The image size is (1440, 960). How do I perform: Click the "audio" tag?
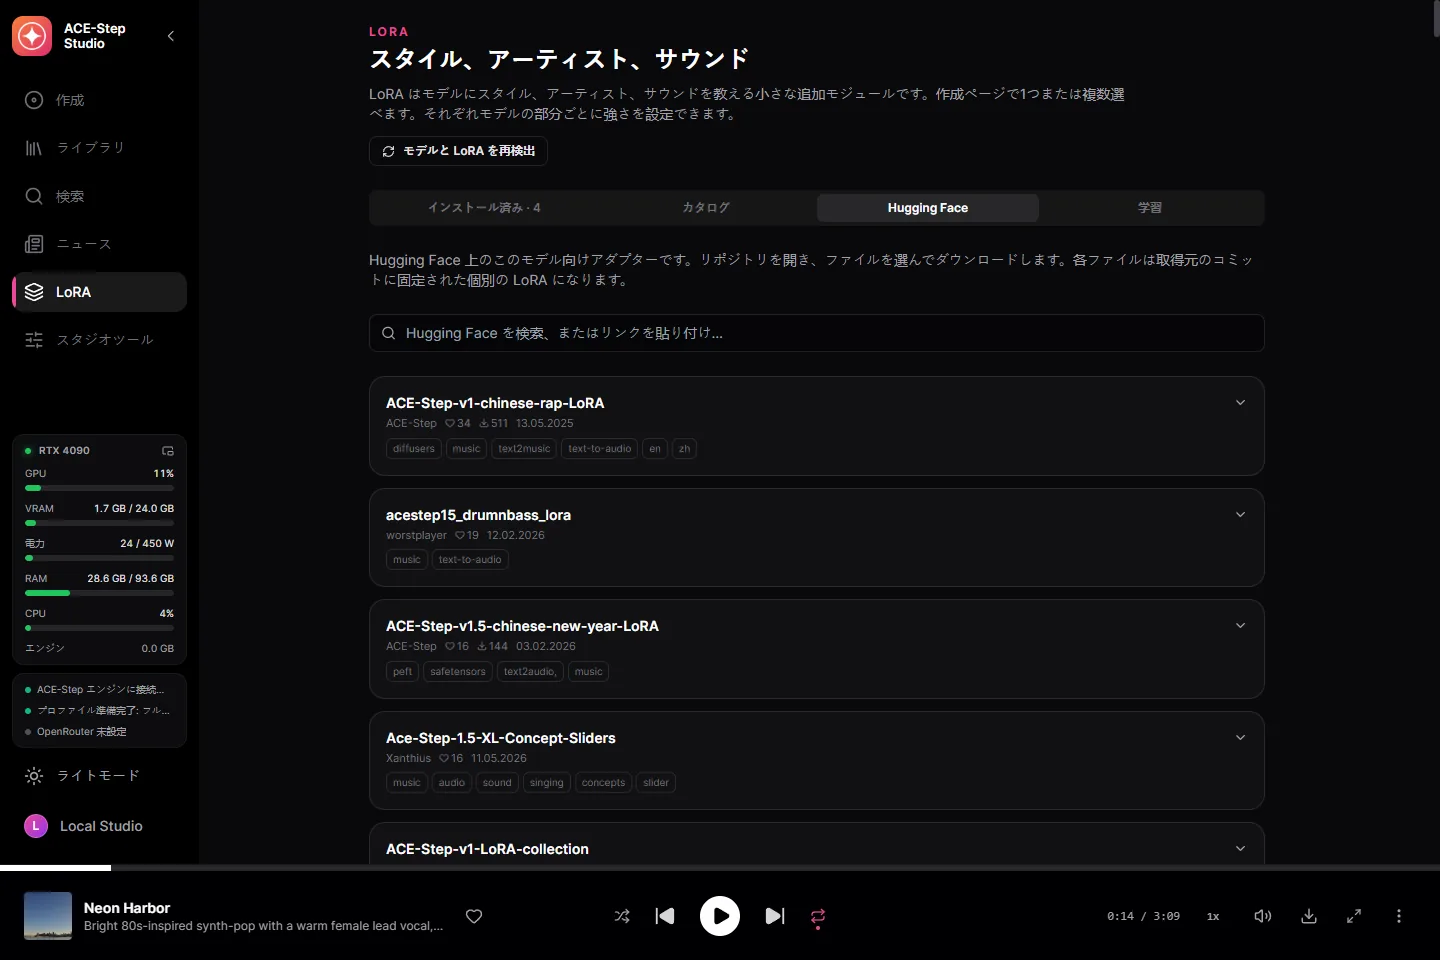[452, 783]
